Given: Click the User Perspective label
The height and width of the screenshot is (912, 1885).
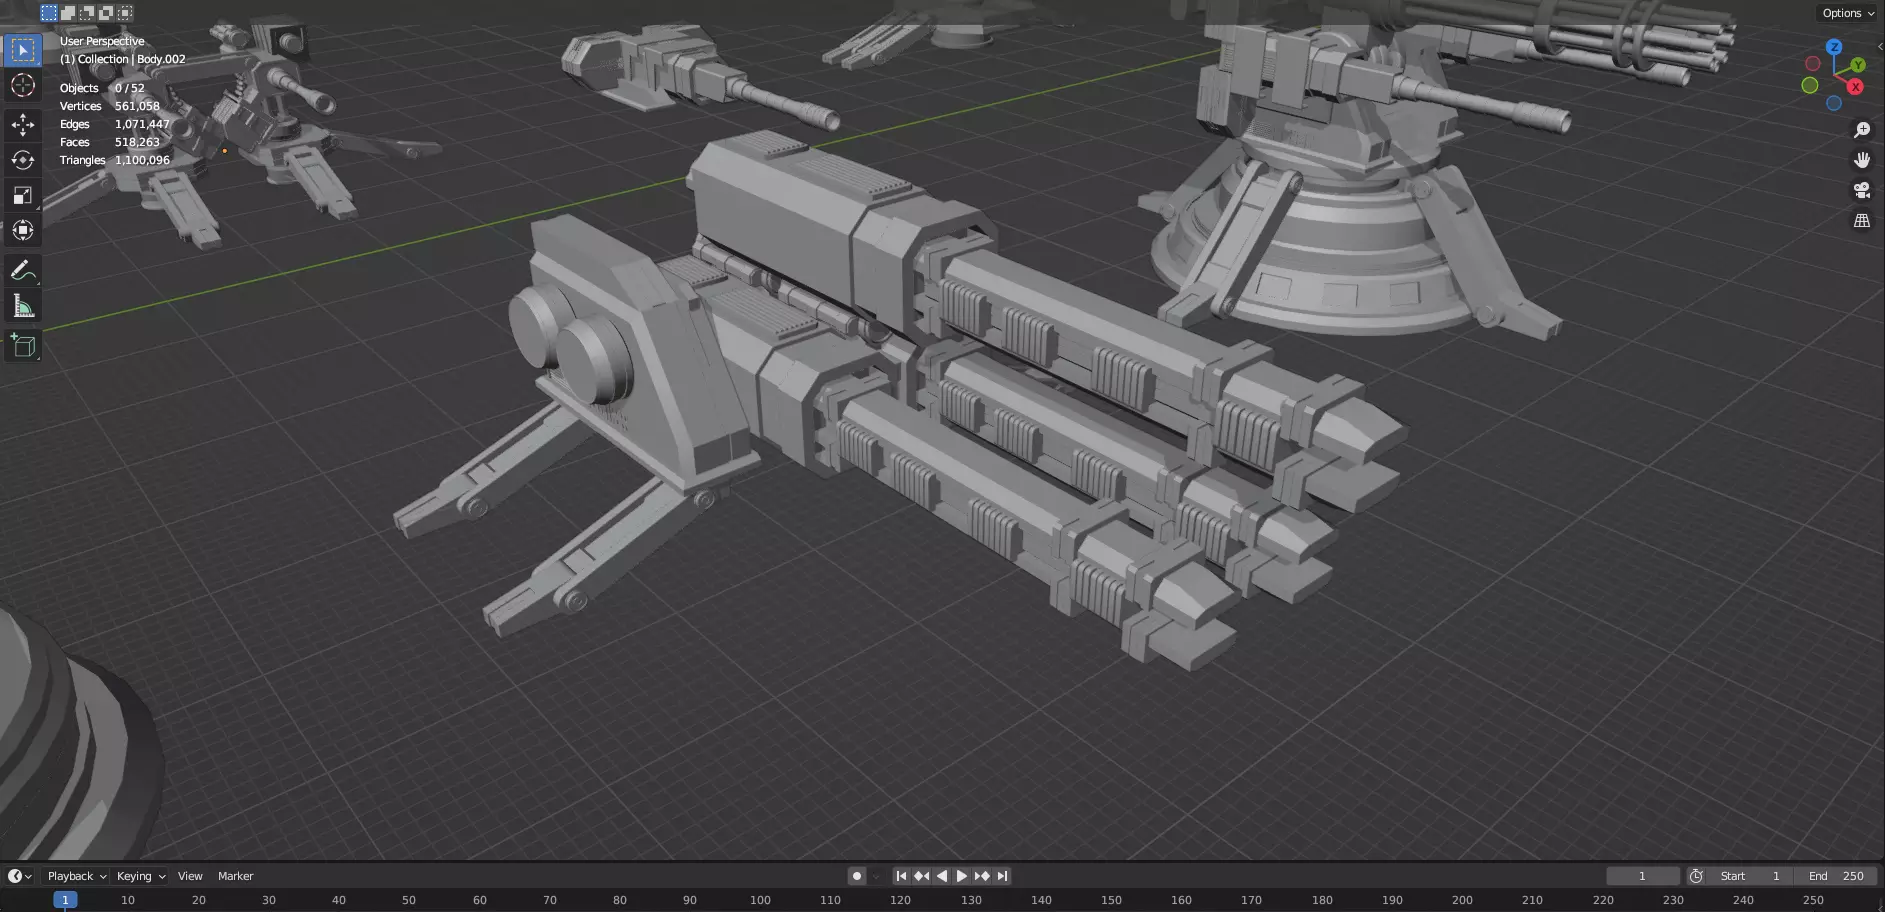Looking at the screenshot, I should pyautogui.click(x=102, y=41).
